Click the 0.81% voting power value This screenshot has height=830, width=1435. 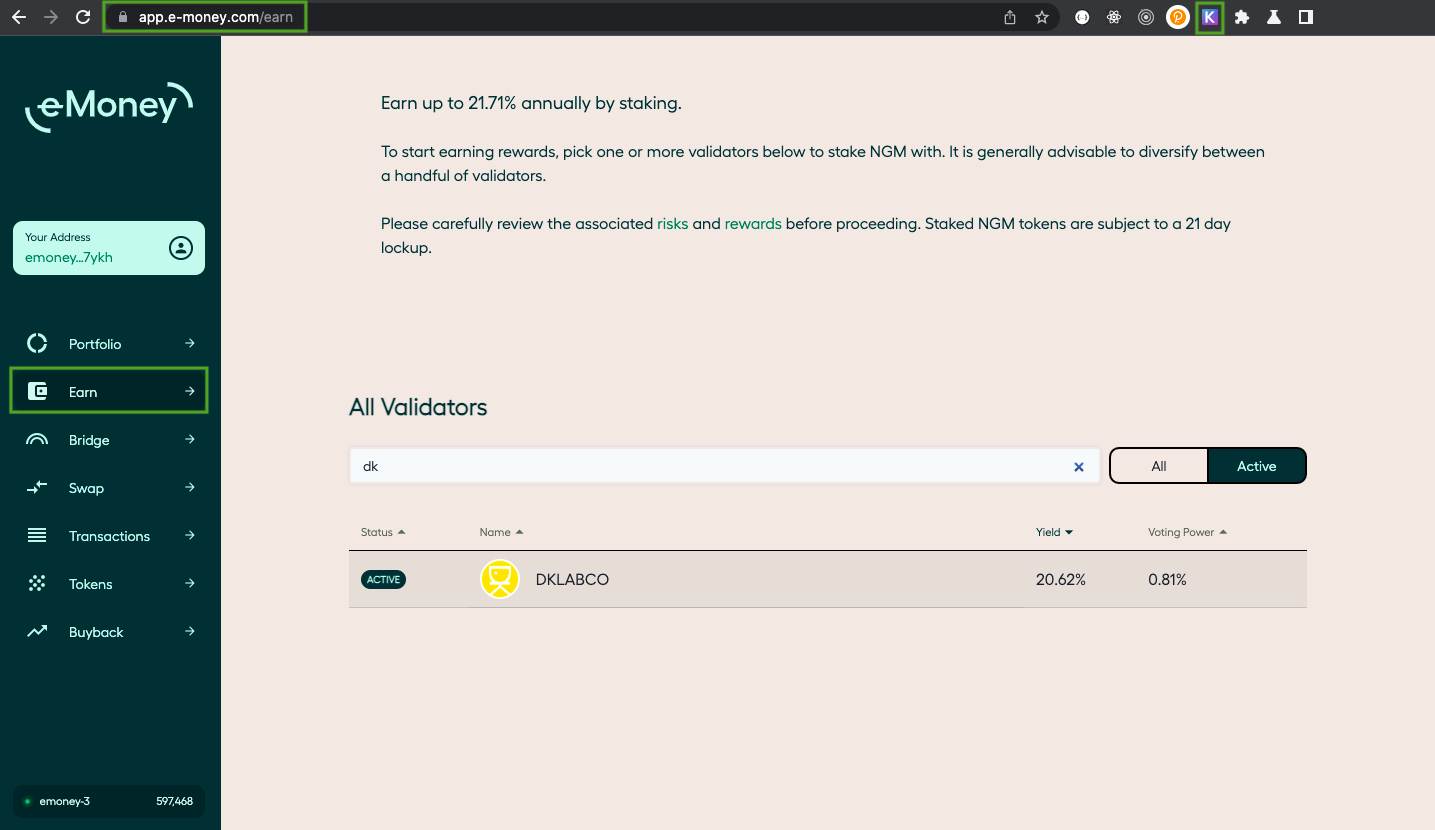(x=1167, y=580)
